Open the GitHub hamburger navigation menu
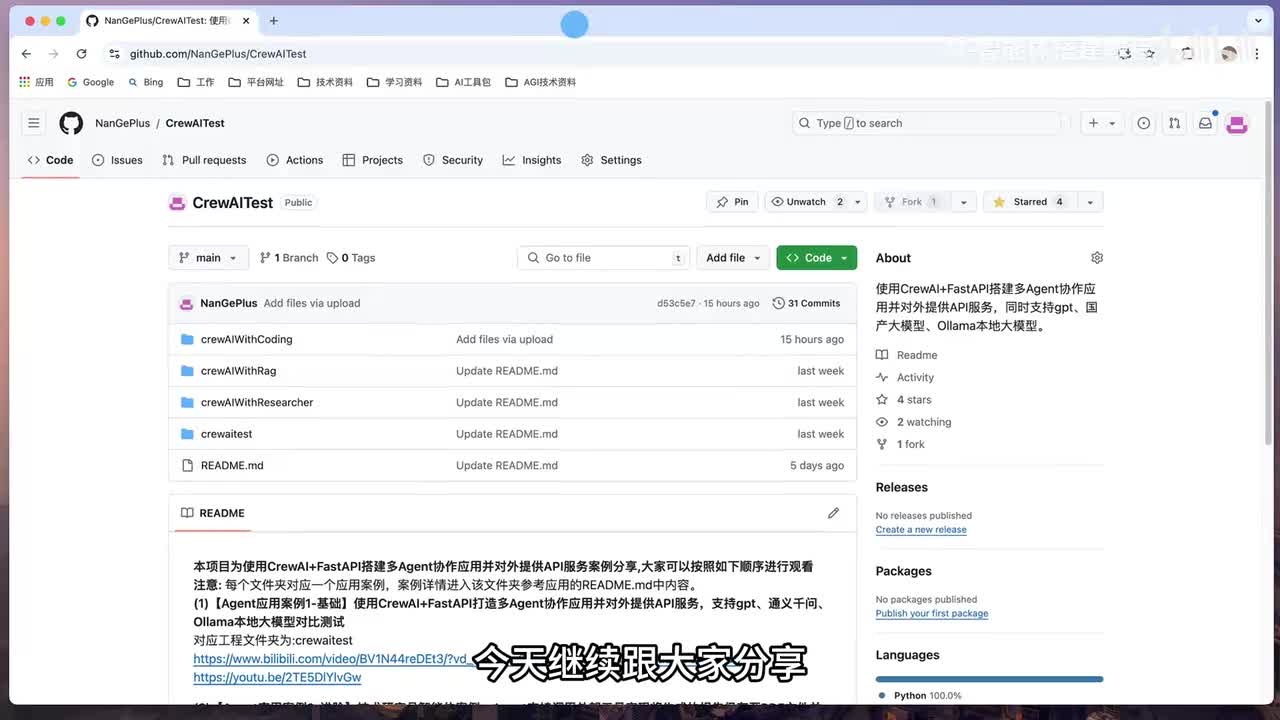Viewport: 1280px width, 720px height. (x=34, y=123)
